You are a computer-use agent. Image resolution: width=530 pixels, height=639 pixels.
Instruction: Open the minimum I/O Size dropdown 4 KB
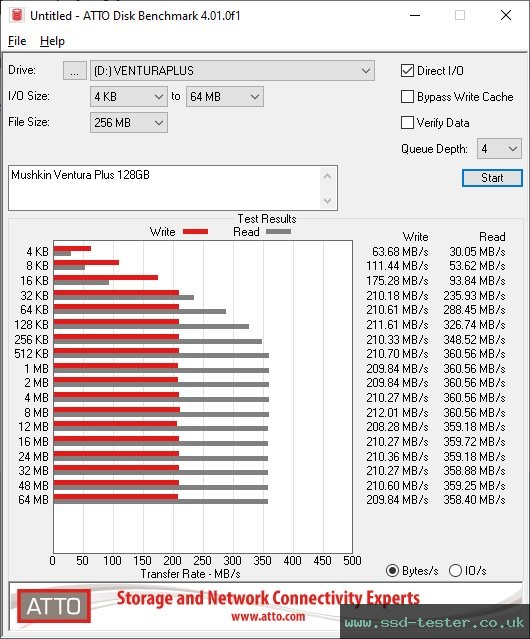129,97
